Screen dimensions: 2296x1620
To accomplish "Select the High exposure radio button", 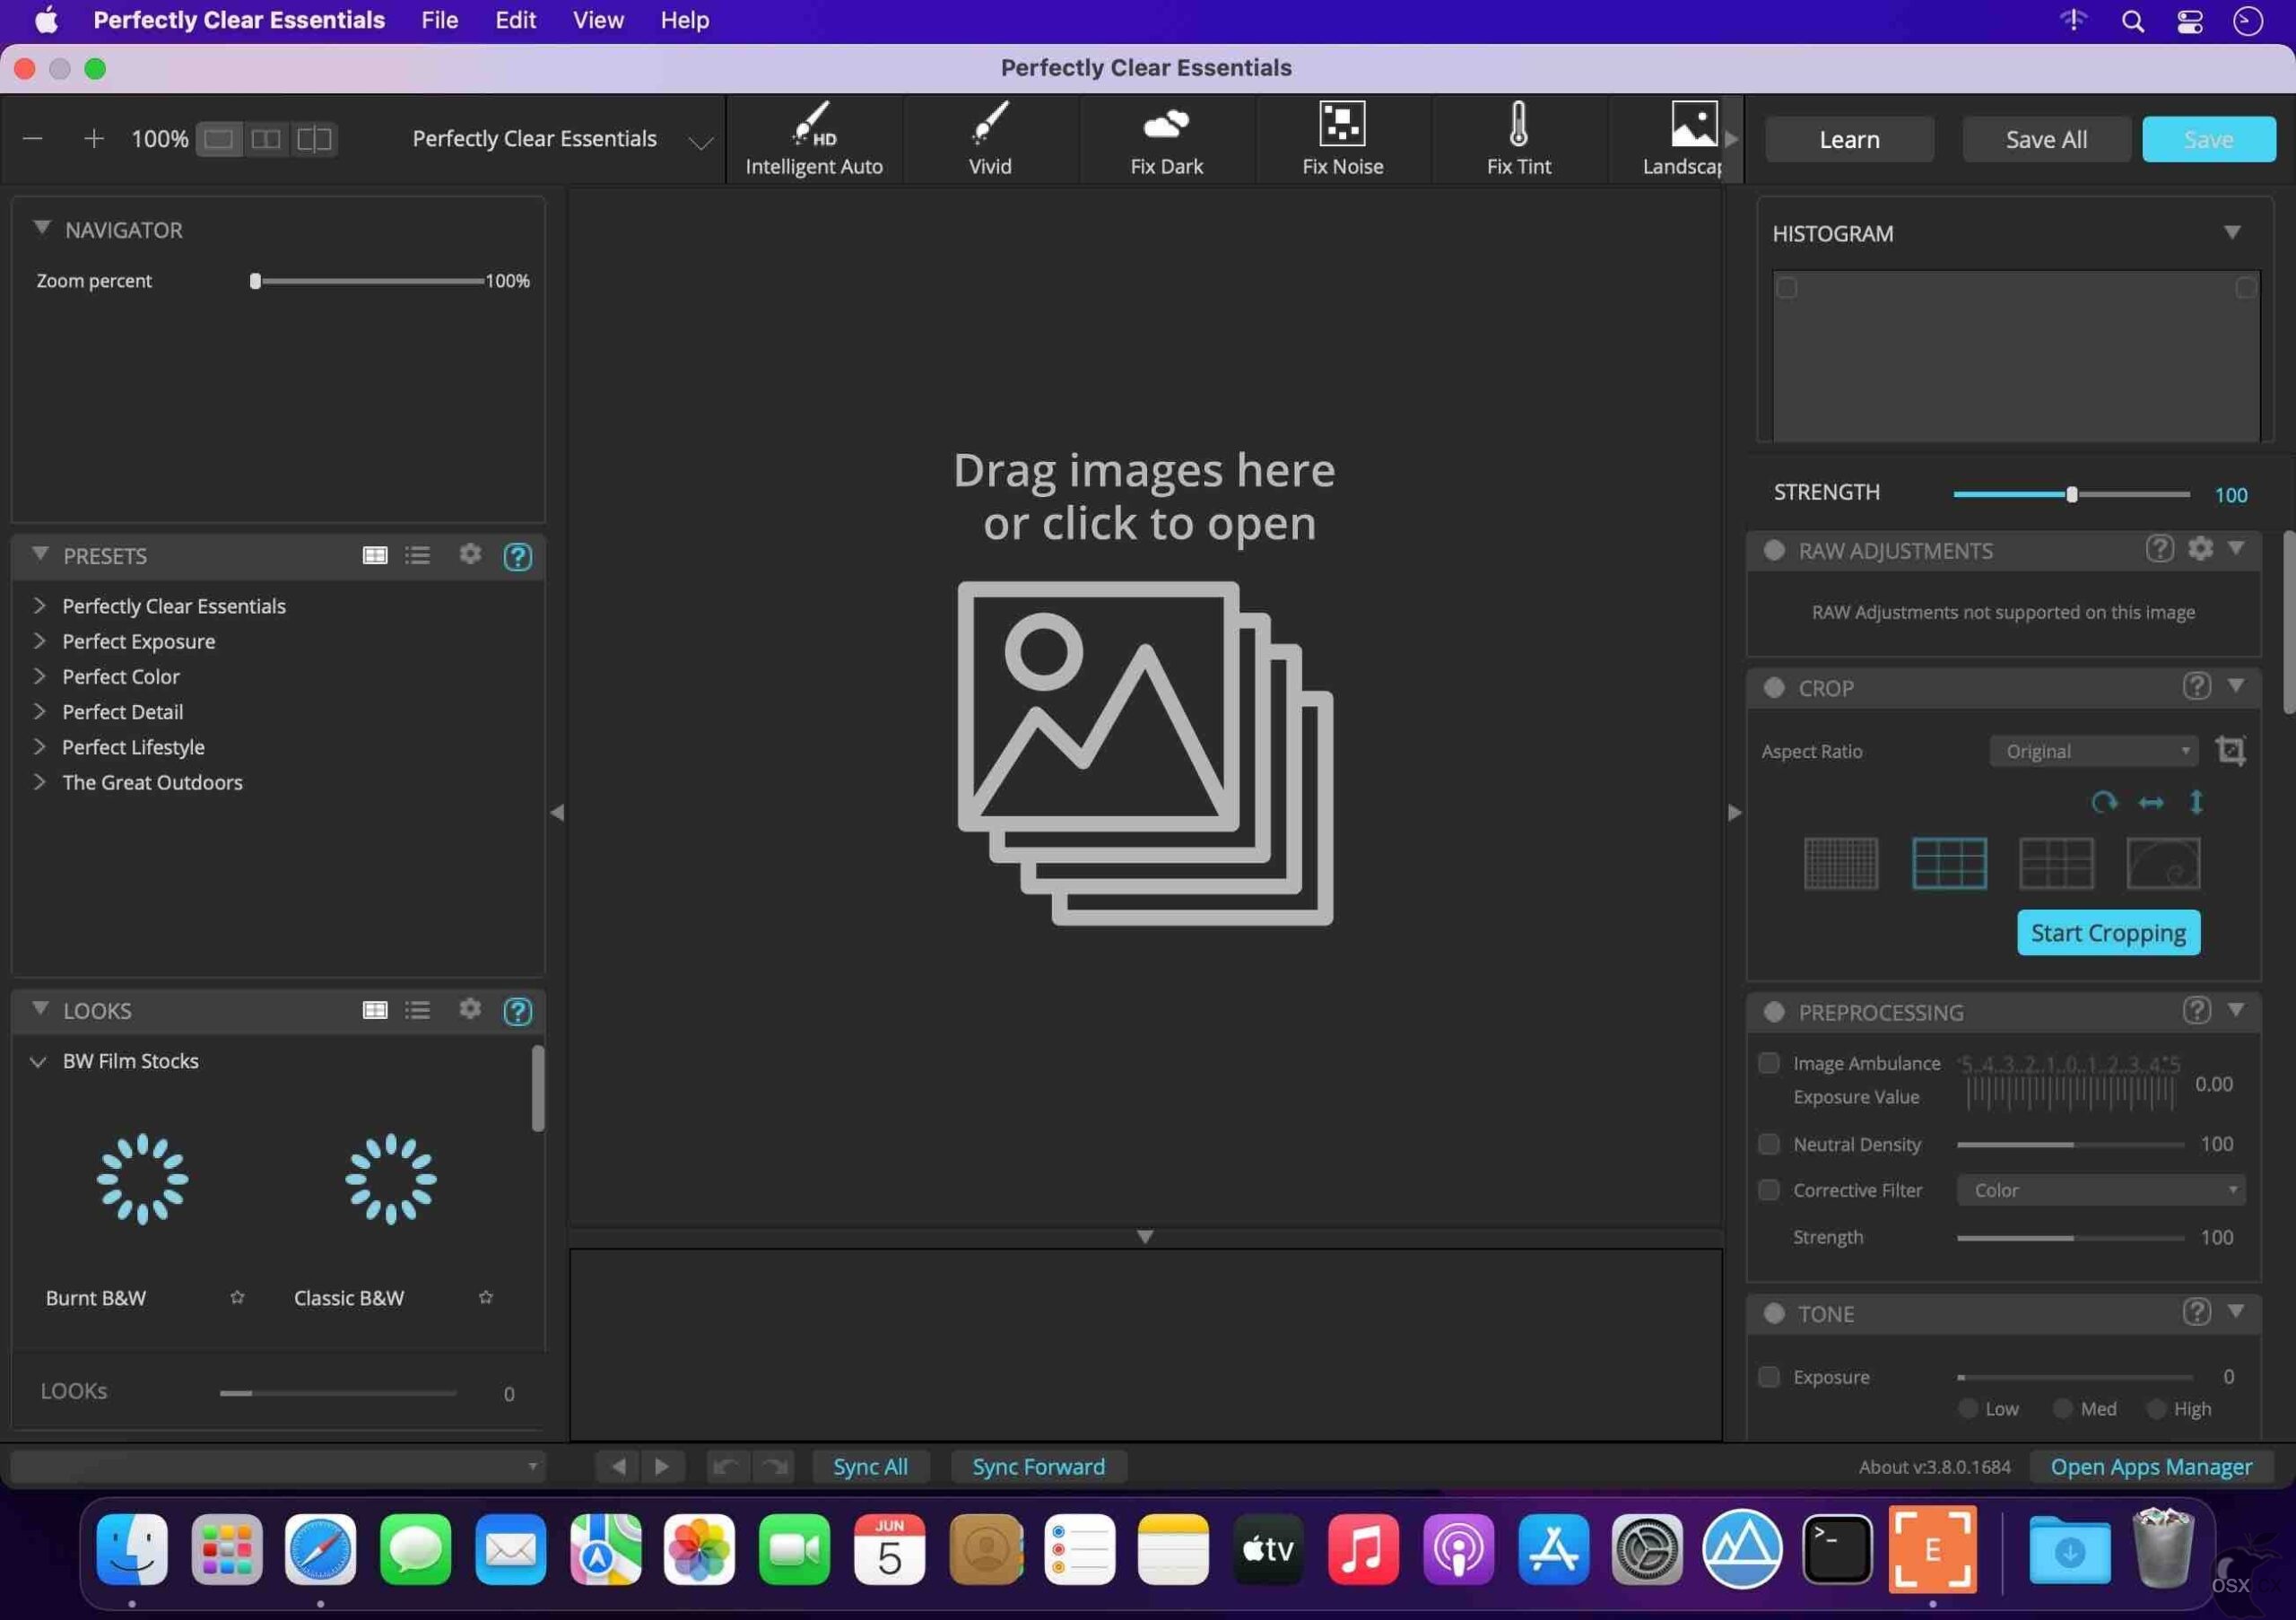I will tap(2156, 1409).
